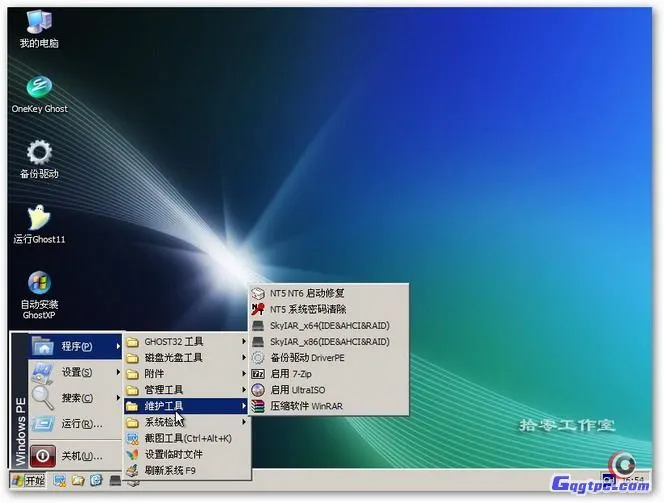
Task: Select the 自动安装 GhostXP desktop icon
Action: pos(39,296)
